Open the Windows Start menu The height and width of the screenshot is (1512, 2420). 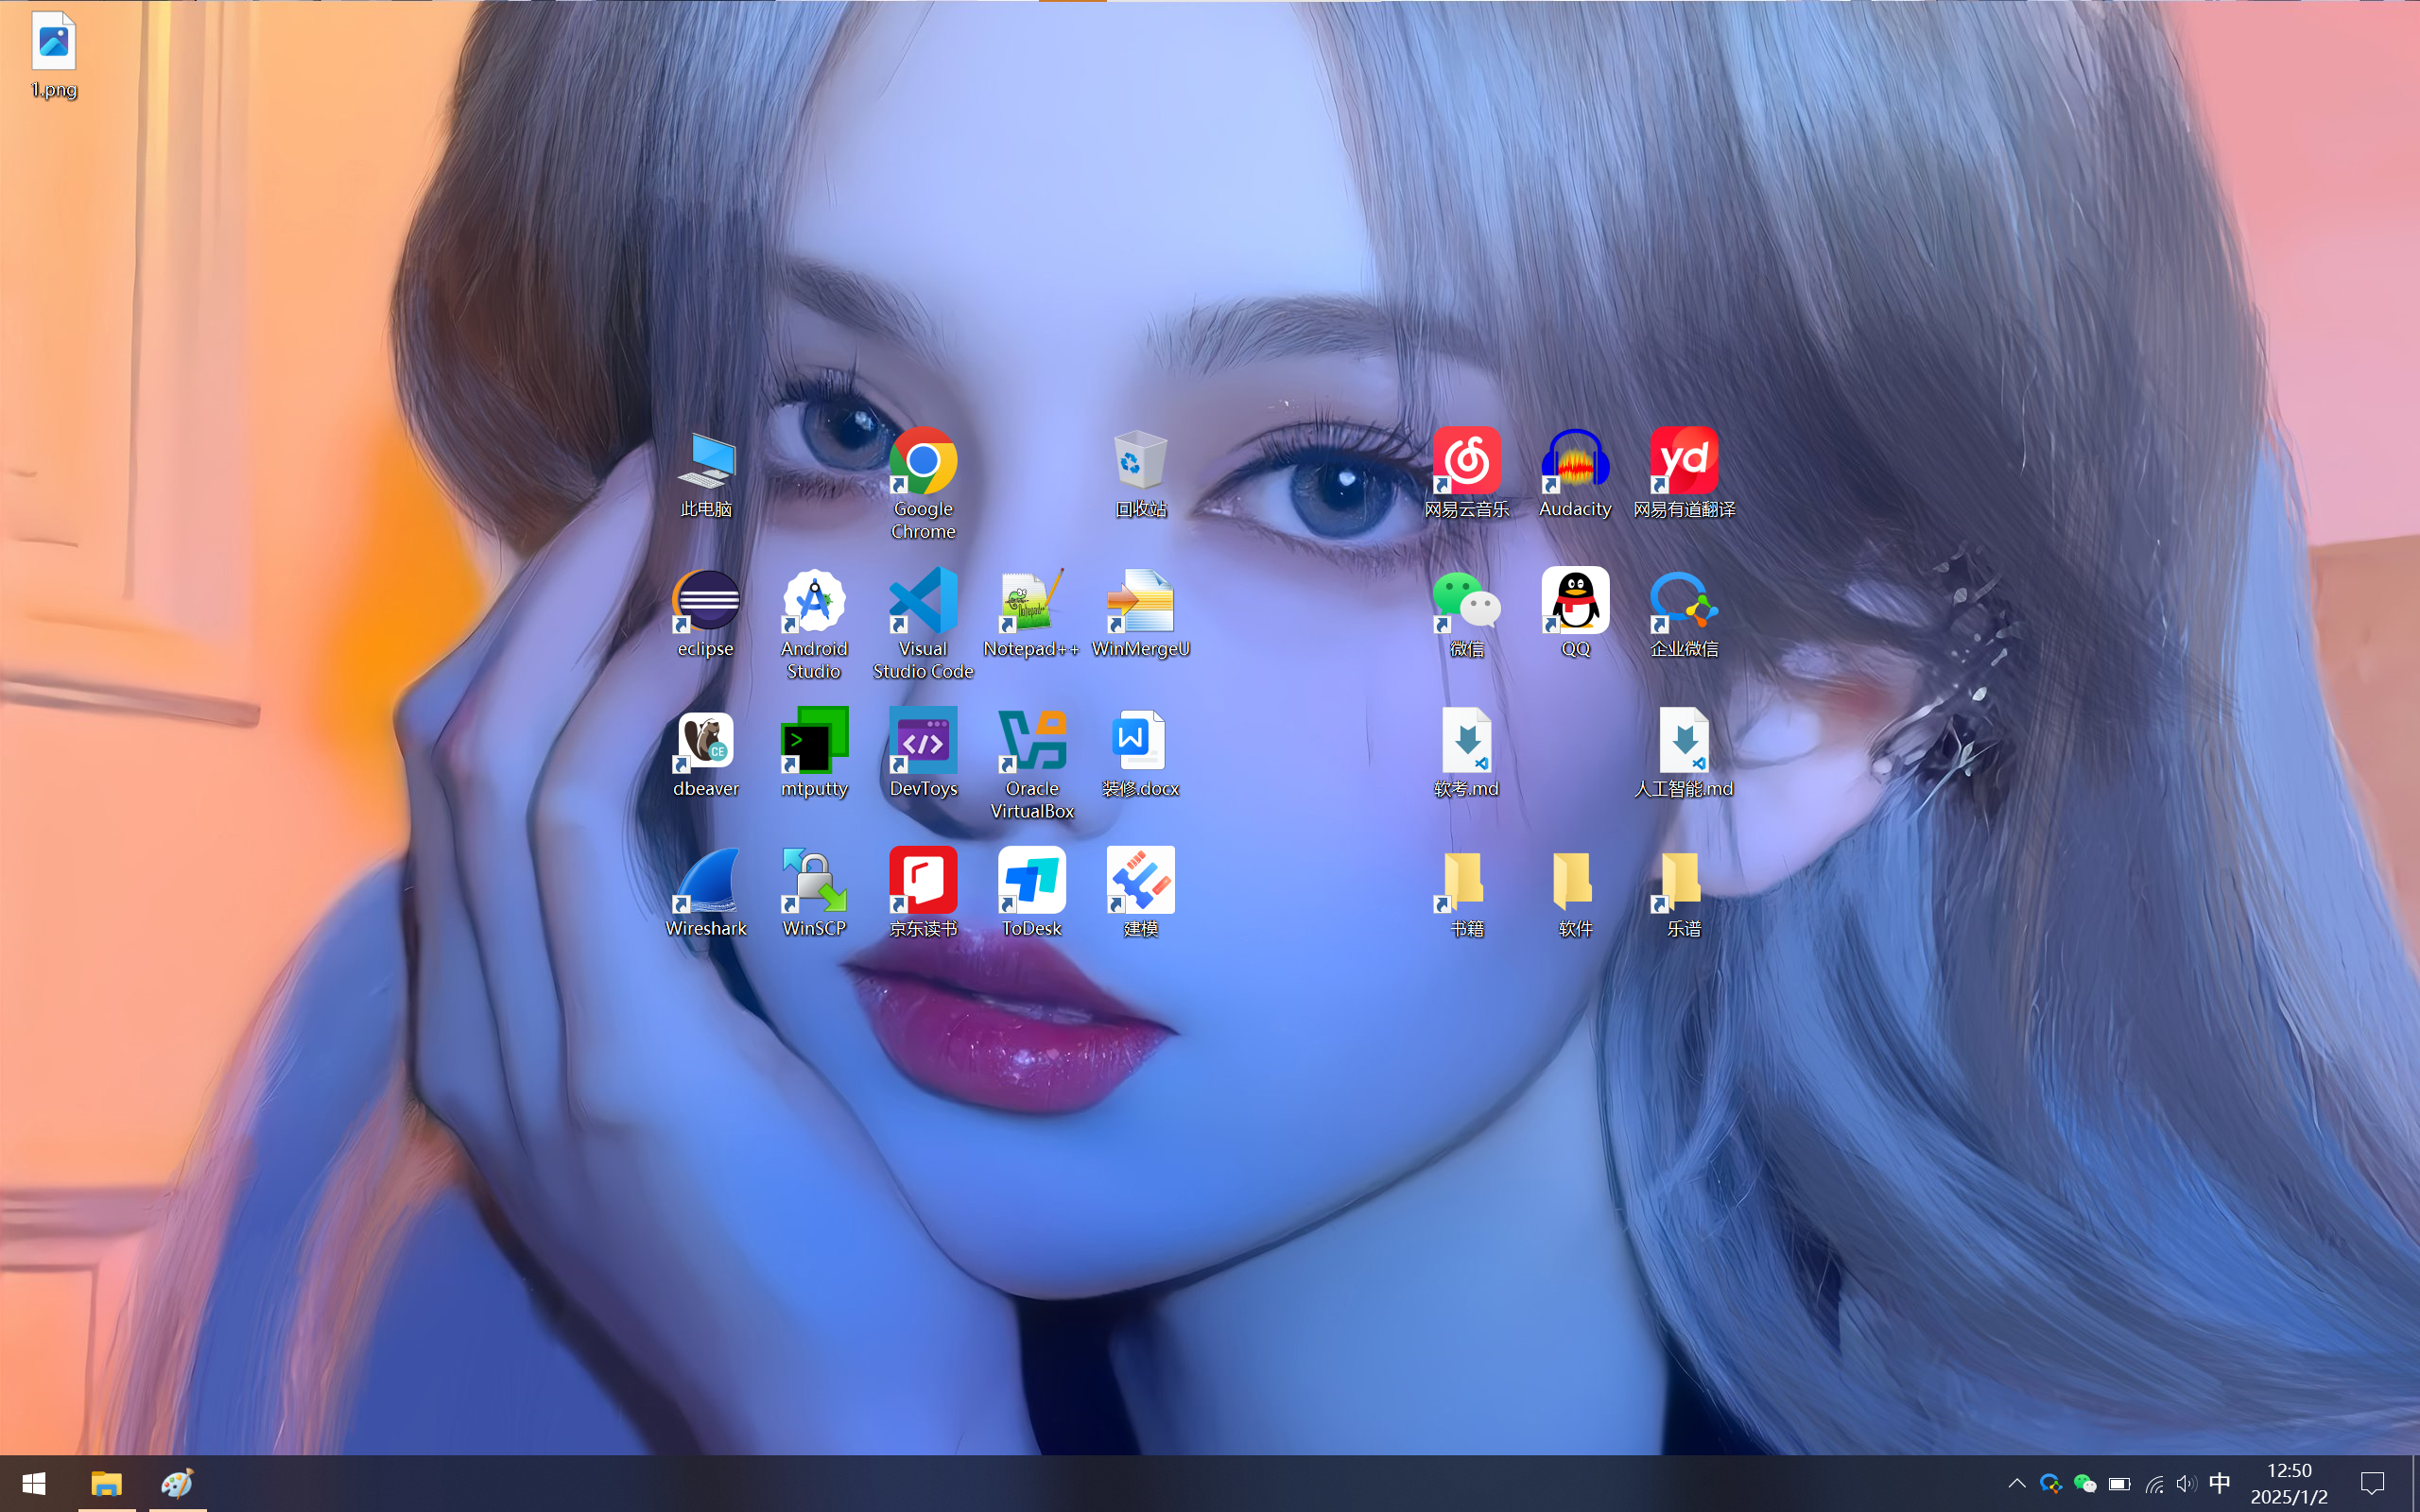click(34, 1484)
